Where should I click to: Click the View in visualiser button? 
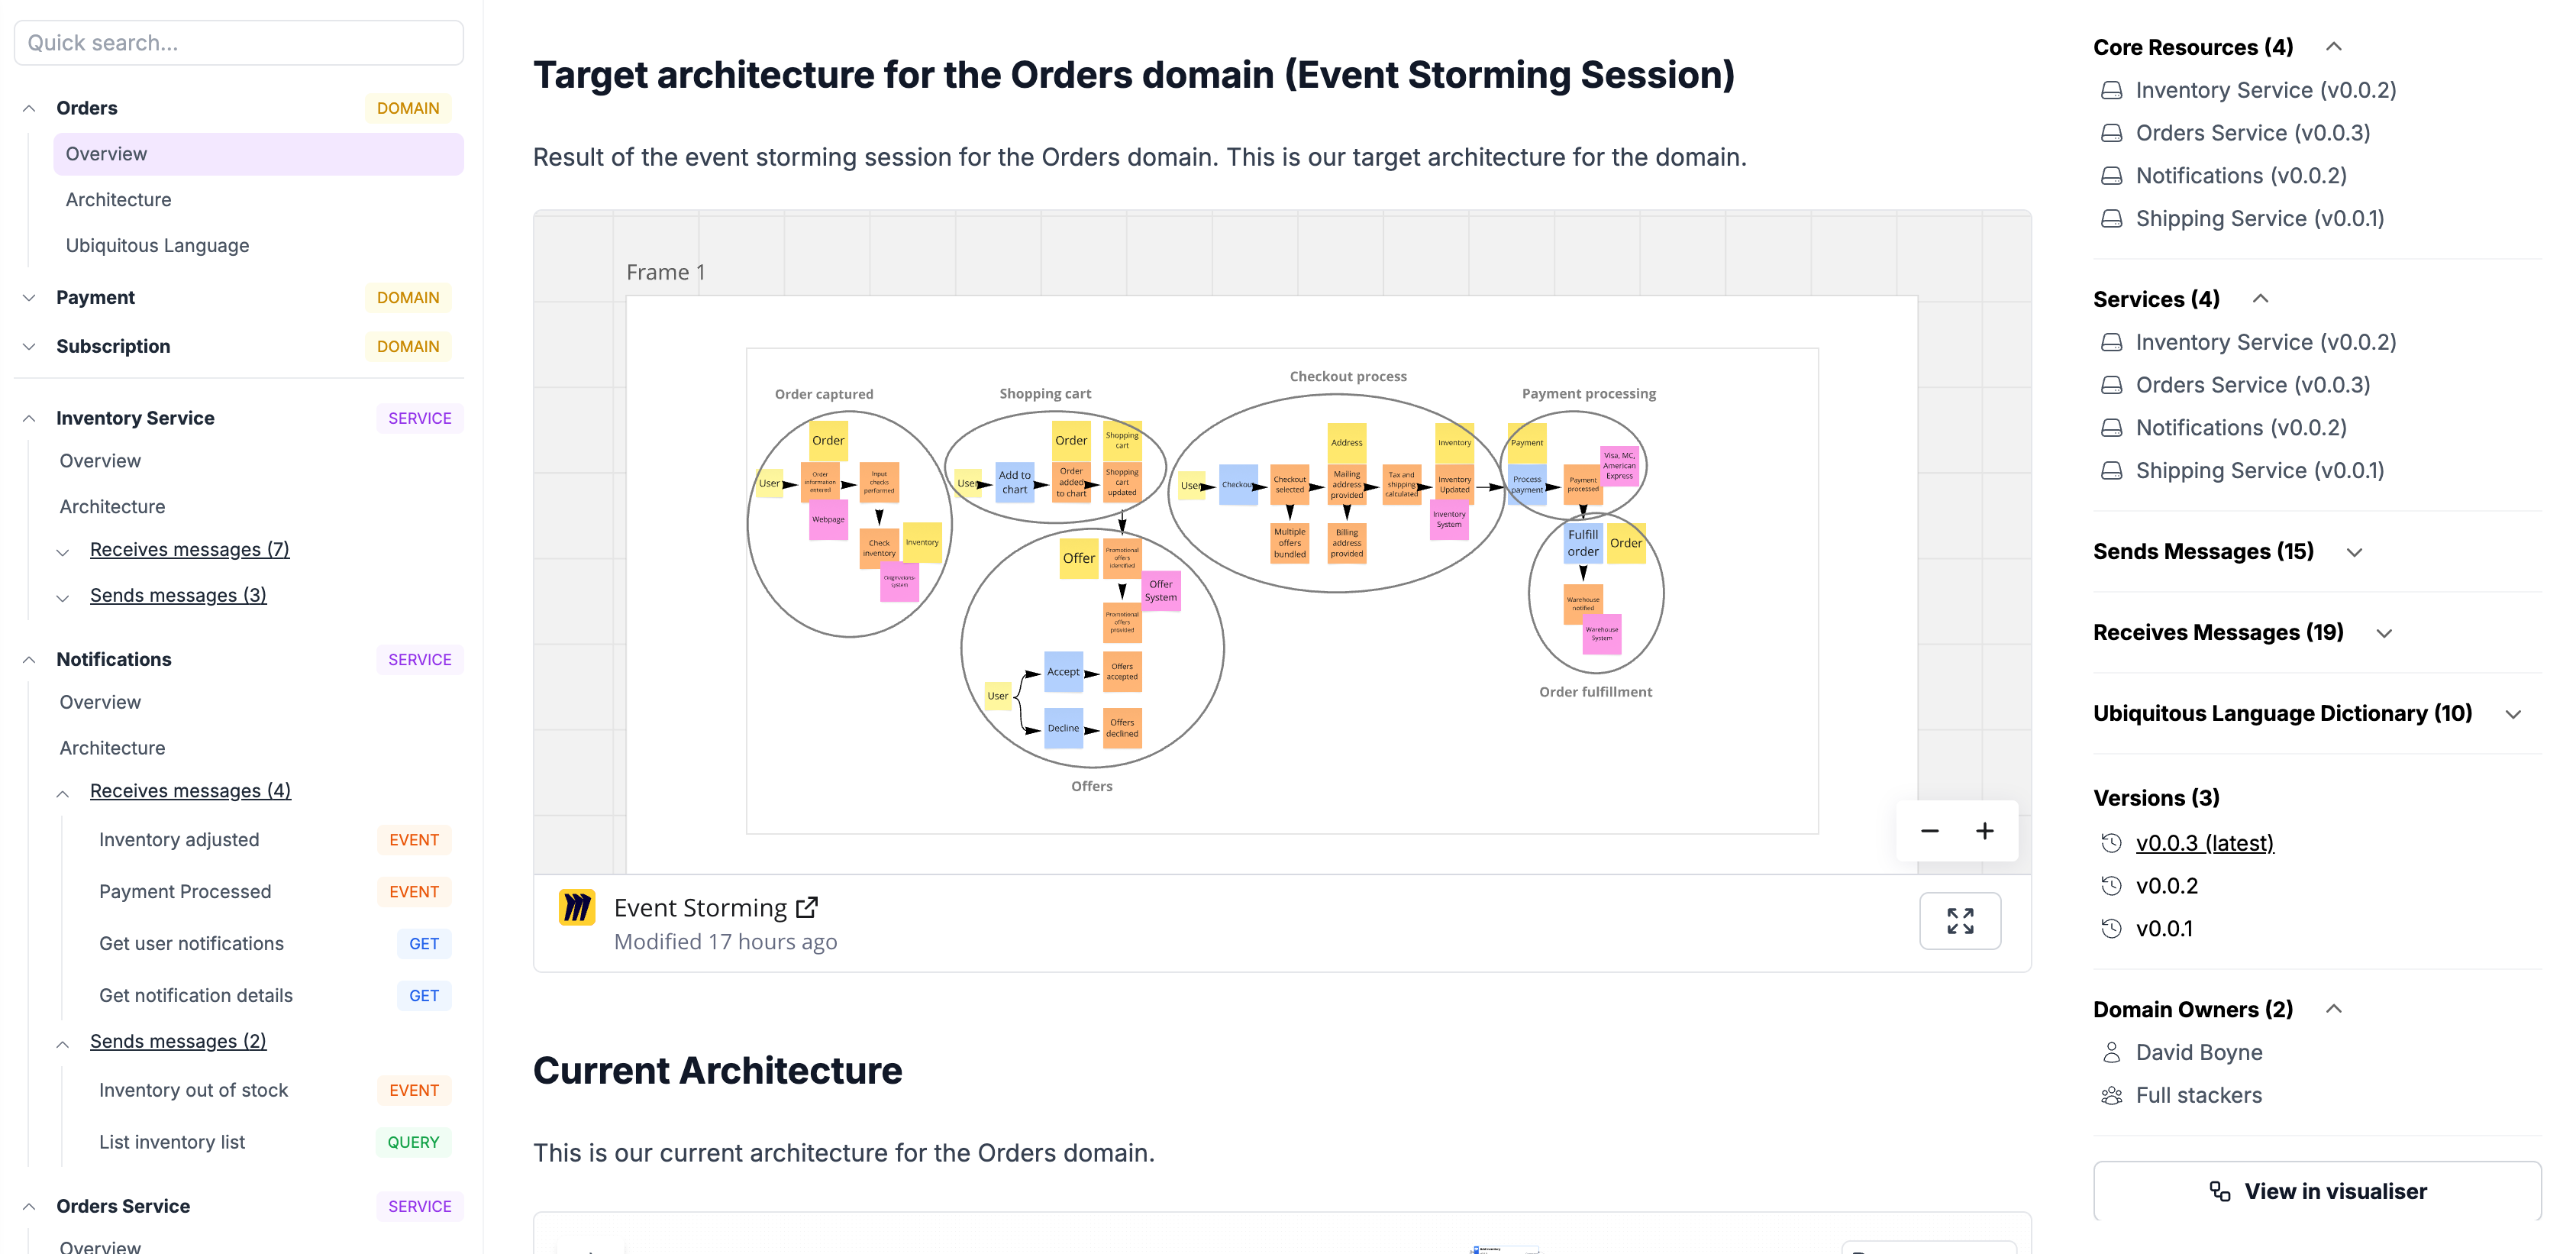pyautogui.click(x=2317, y=1191)
